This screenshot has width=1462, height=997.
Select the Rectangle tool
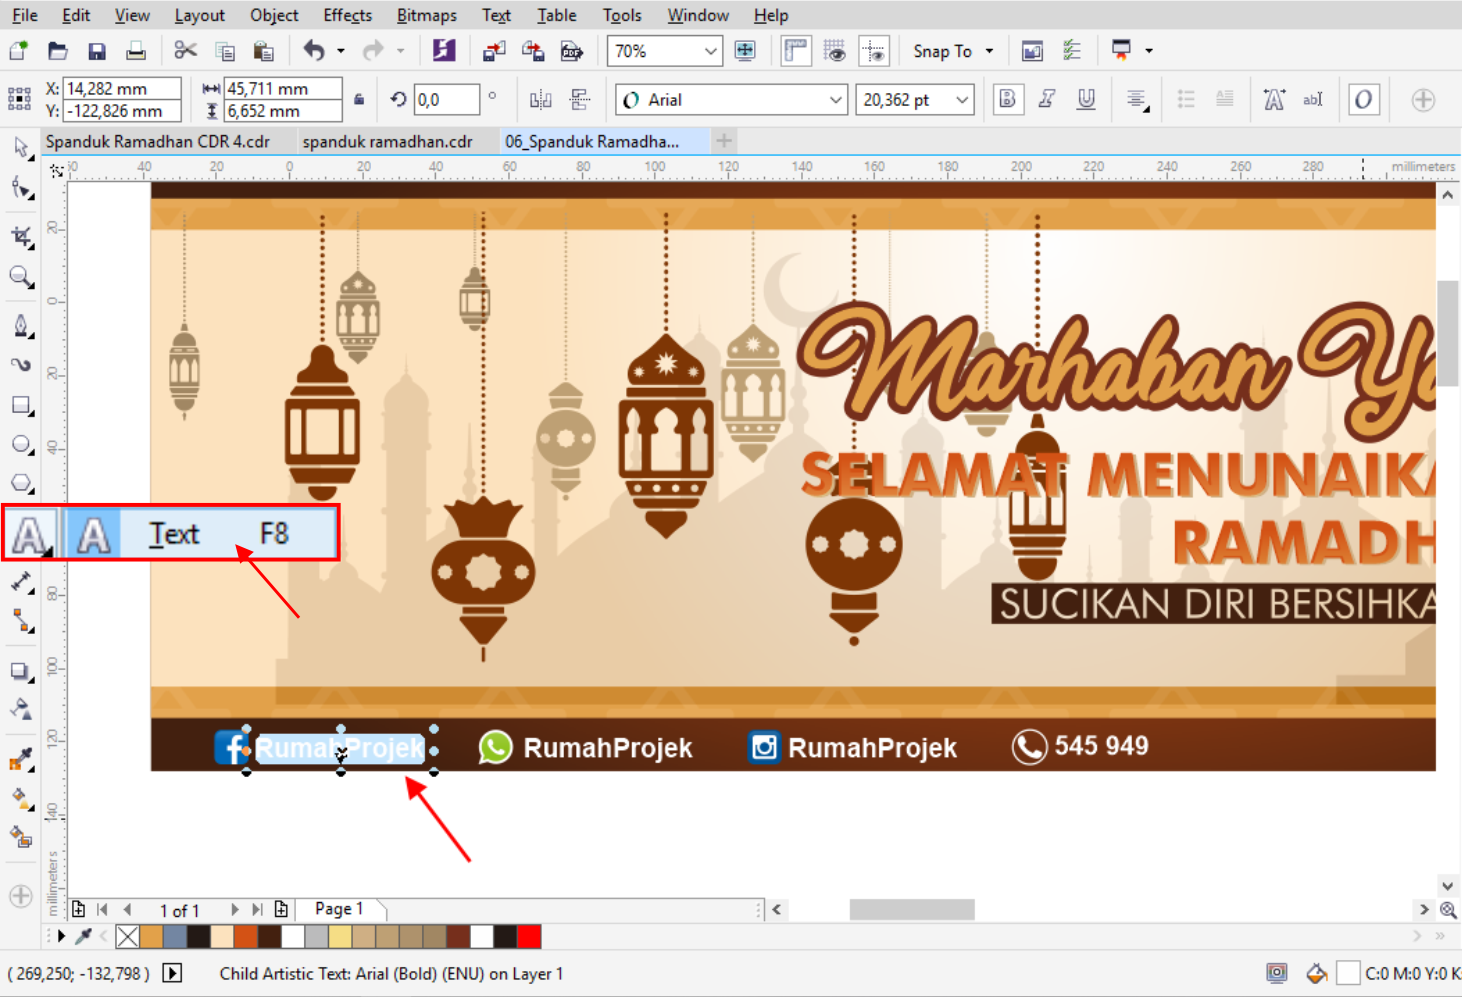tap(20, 405)
